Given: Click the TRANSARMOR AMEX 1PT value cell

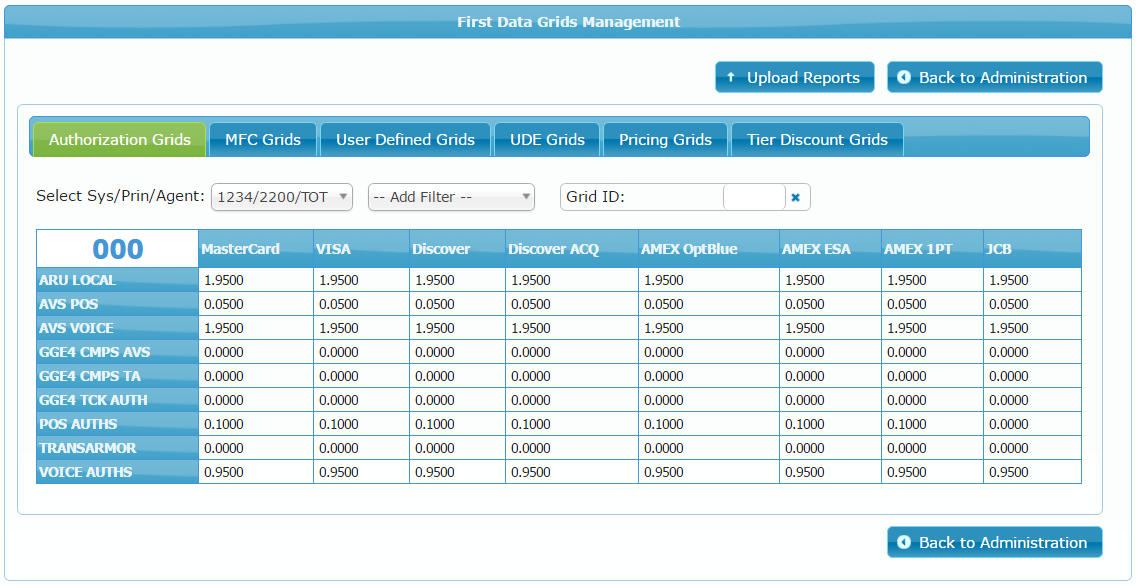Looking at the screenshot, I should coord(933,448).
